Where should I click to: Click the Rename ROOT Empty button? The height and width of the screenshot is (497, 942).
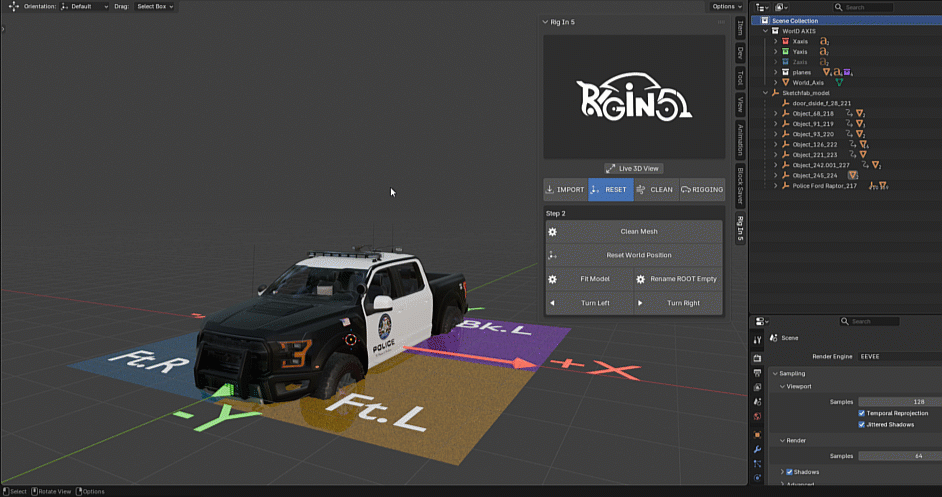[x=678, y=279]
